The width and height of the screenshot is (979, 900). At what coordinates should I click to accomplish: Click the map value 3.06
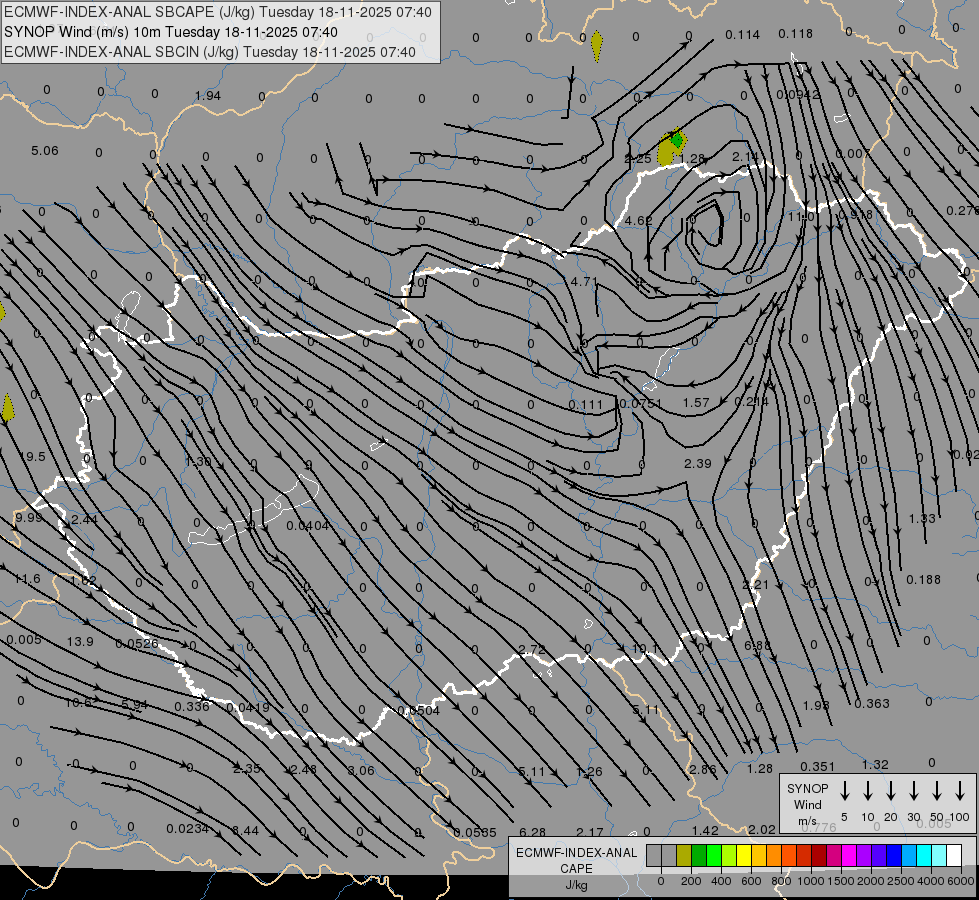pos(360,770)
